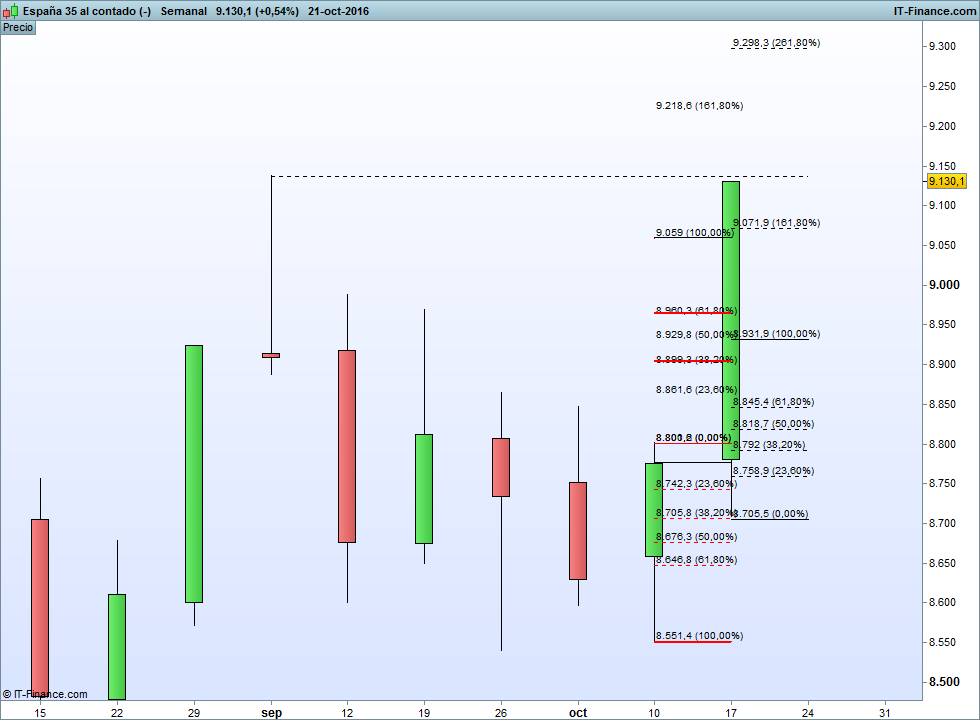
Task: Select the 9.298,3 (261,80%) Fibonacci level
Action: 776,43
